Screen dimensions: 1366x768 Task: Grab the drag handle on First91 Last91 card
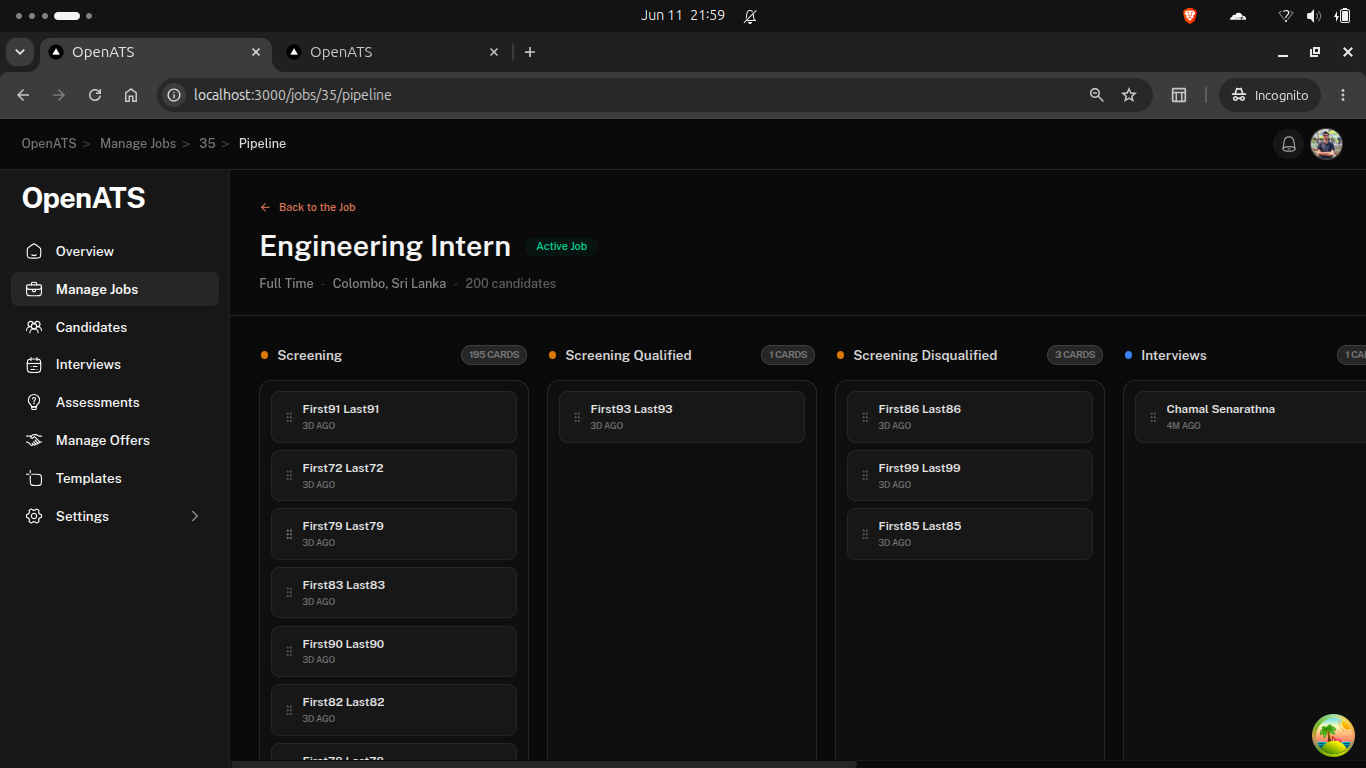tap(290, 417)
